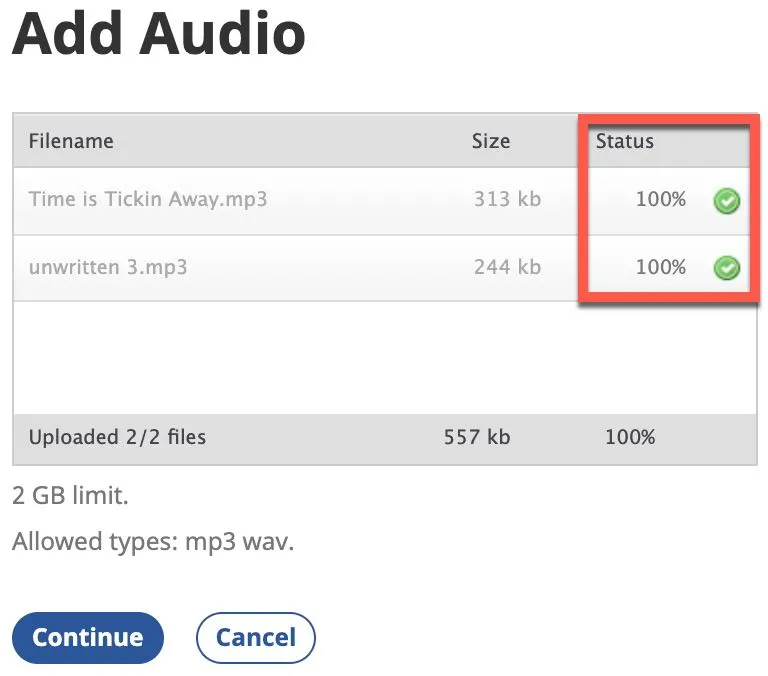
Task: Click the Add Audio heading
Action: 158,34
